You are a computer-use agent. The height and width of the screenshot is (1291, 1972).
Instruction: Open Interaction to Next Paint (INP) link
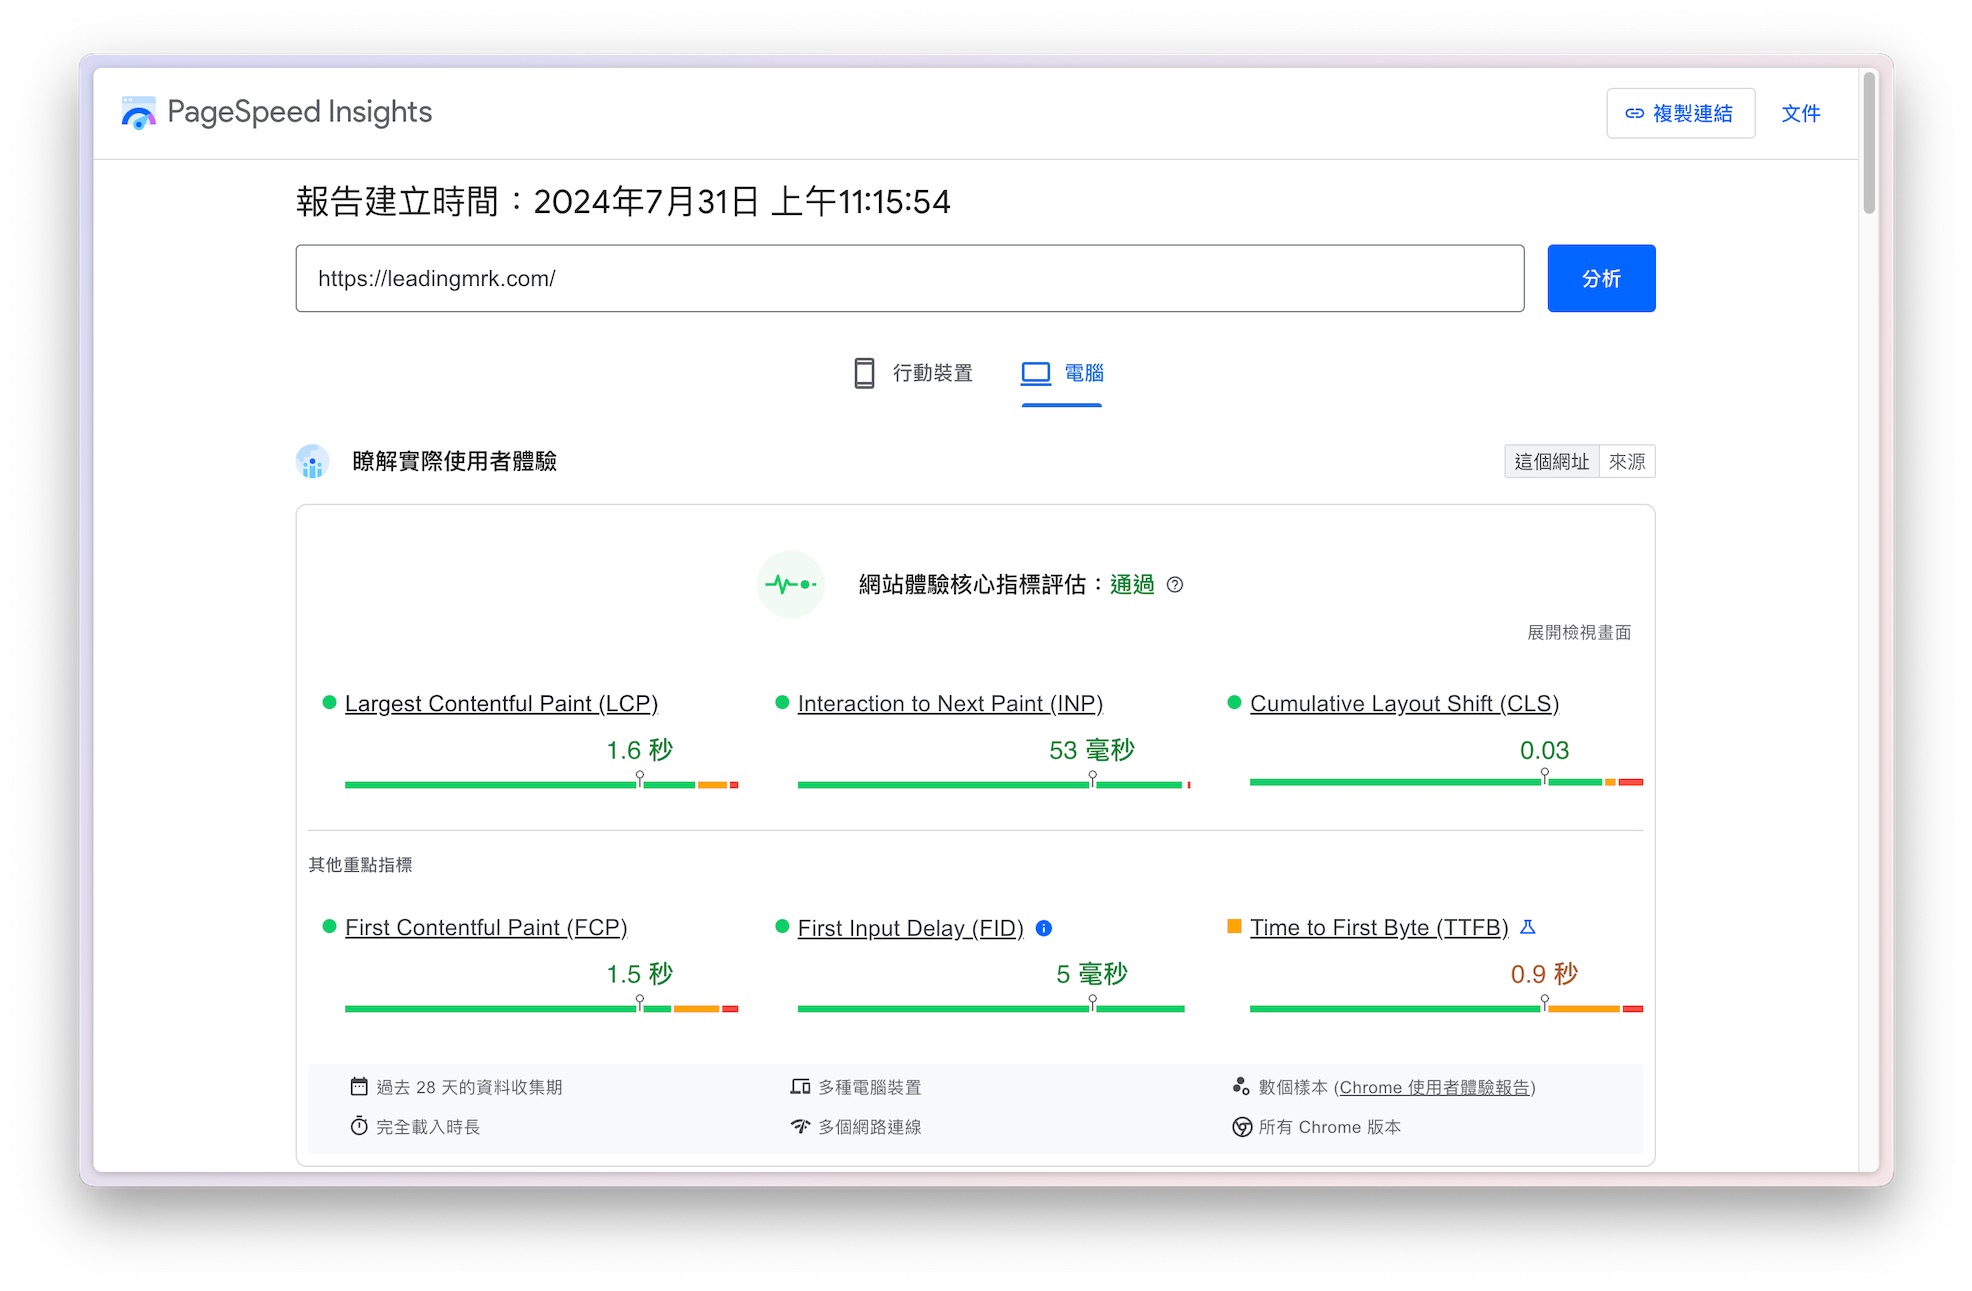pos(950,703)
